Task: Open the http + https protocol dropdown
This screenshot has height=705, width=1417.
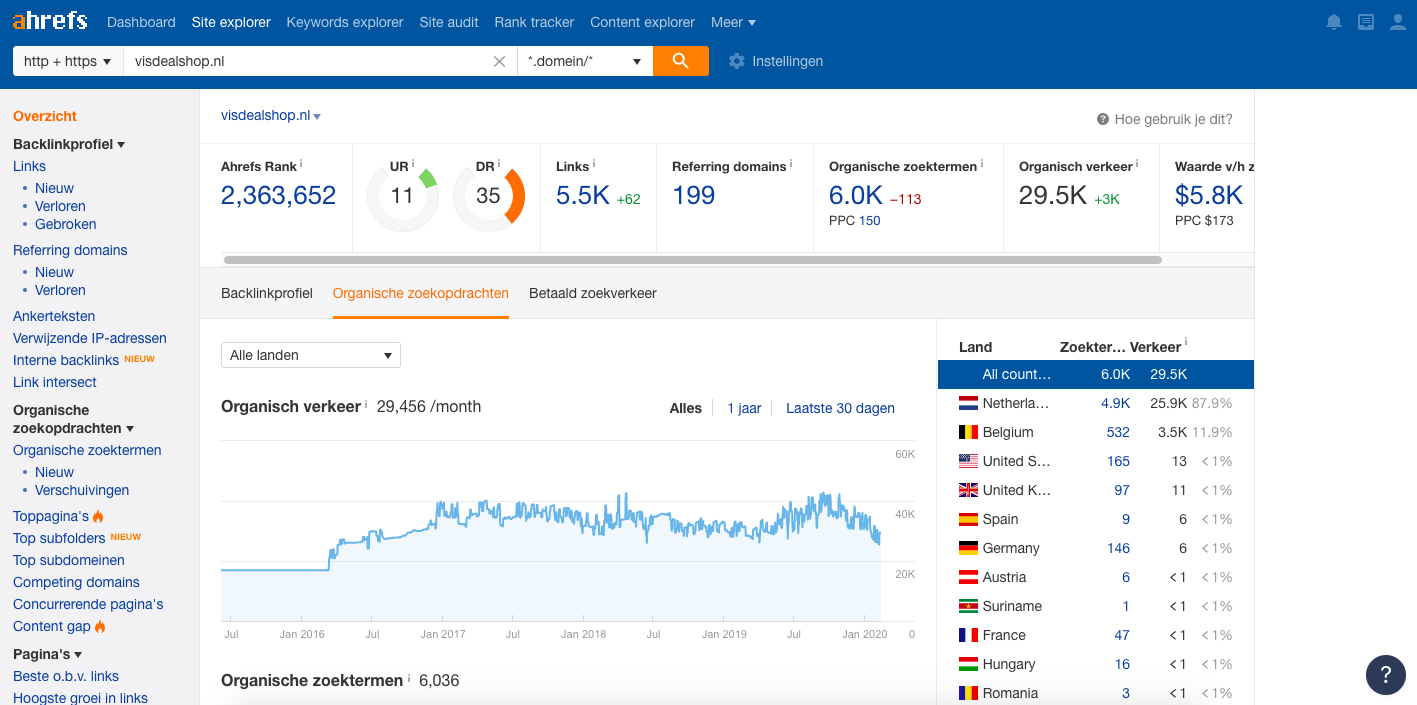Action: pos(67,62)
